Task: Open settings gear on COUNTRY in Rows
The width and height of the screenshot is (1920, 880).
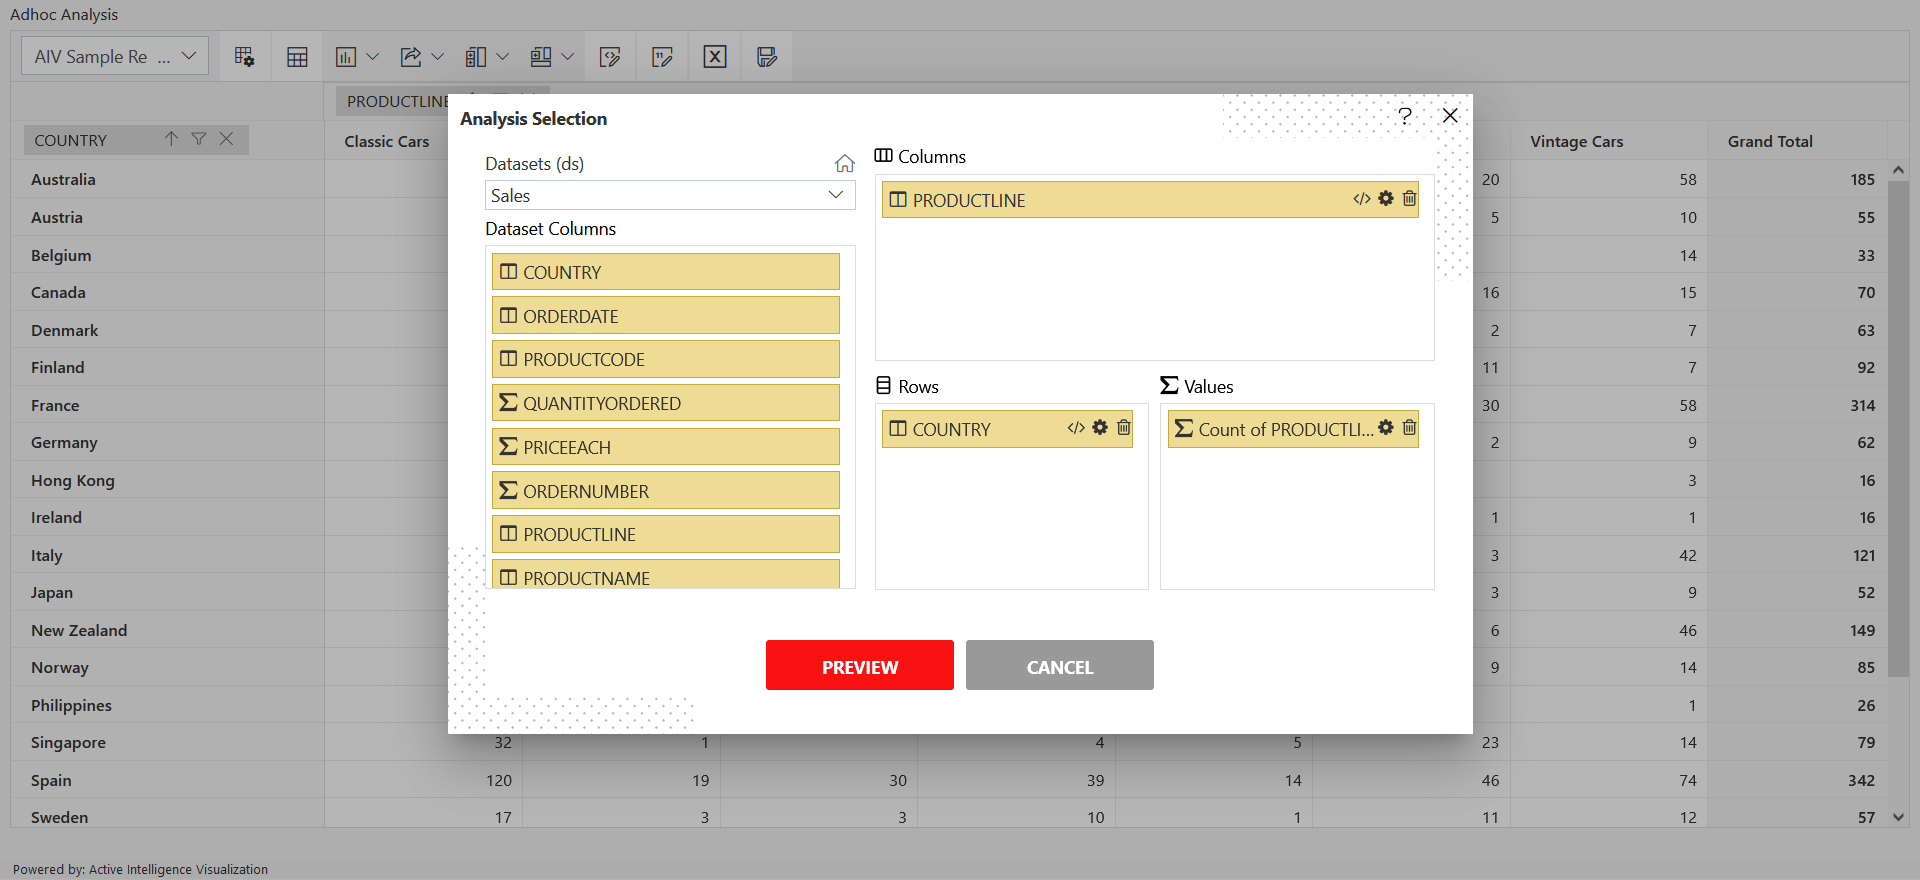Action: point(1100,427)
